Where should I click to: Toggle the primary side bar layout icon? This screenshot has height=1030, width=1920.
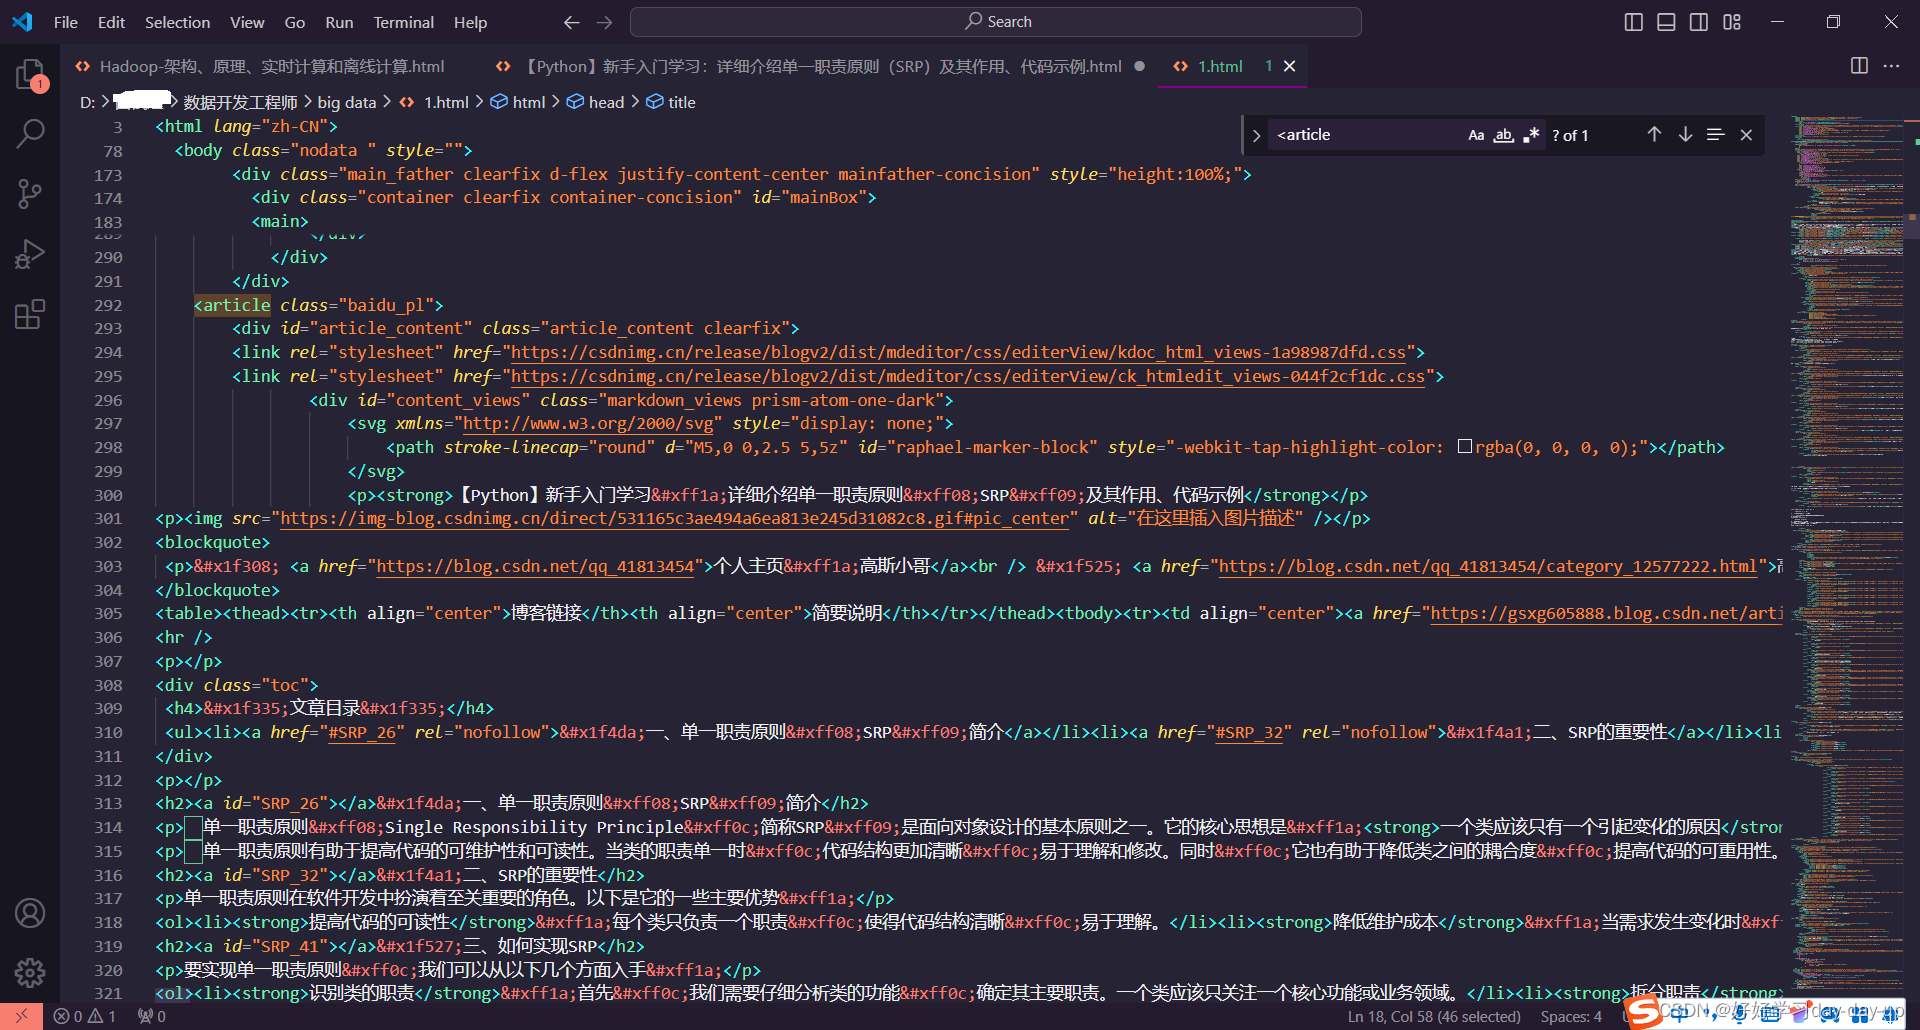click(x=1633, y=22)
